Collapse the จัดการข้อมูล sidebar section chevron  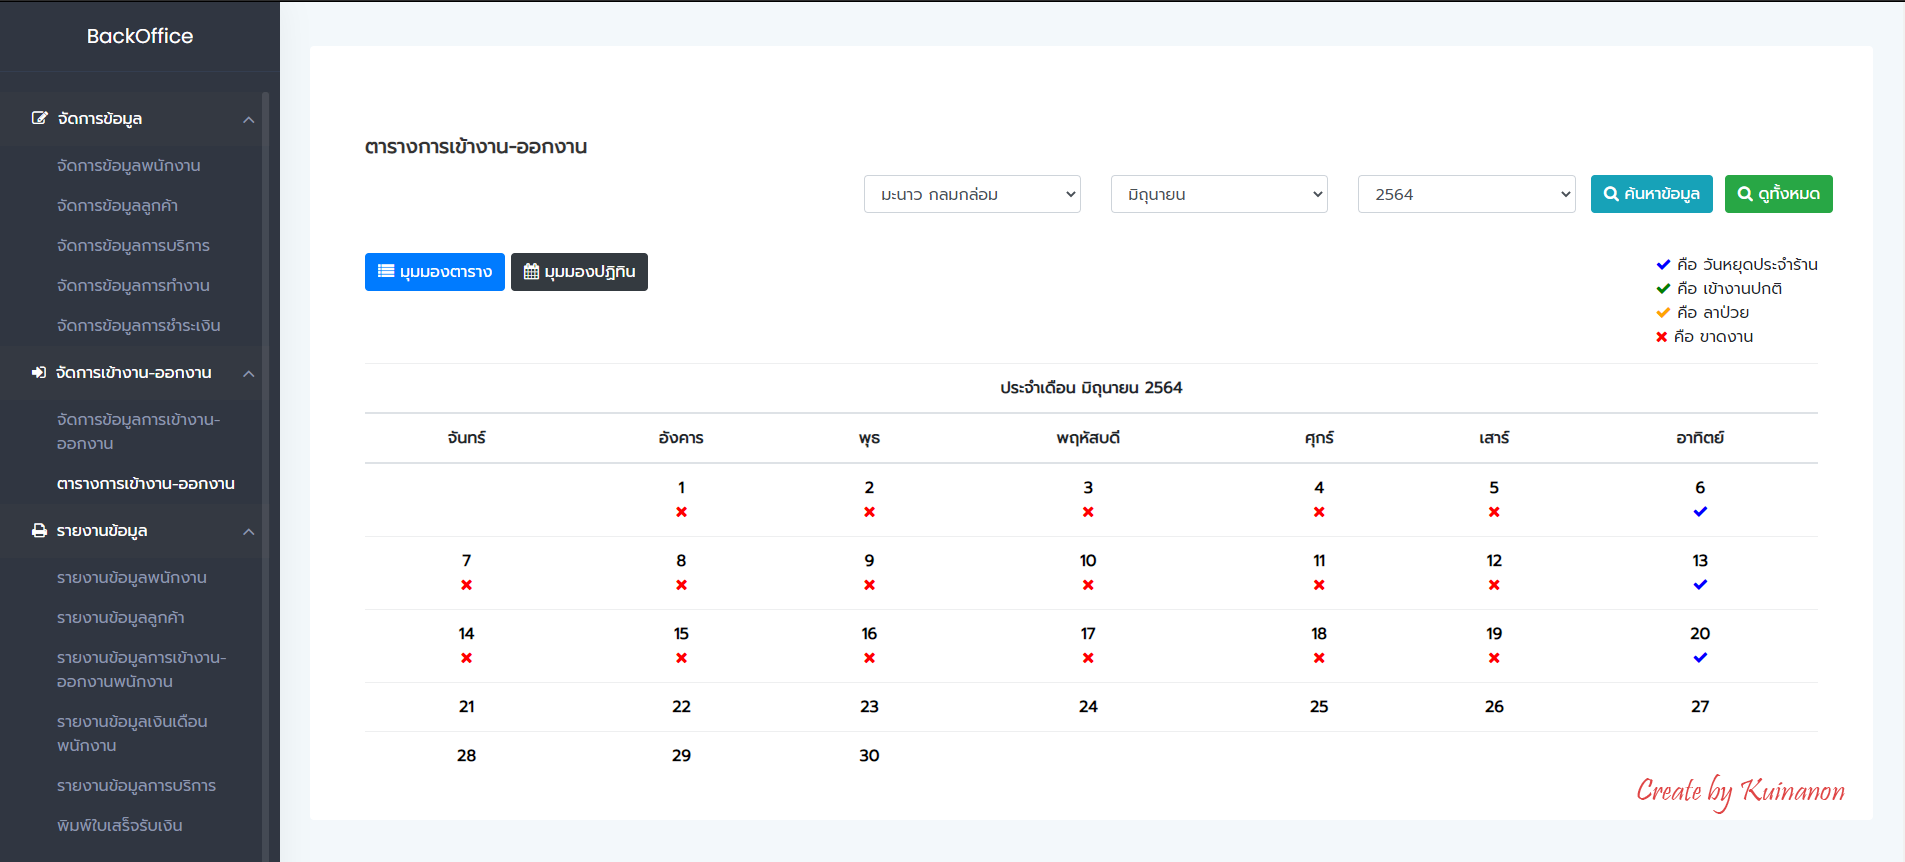click(248, 120)
